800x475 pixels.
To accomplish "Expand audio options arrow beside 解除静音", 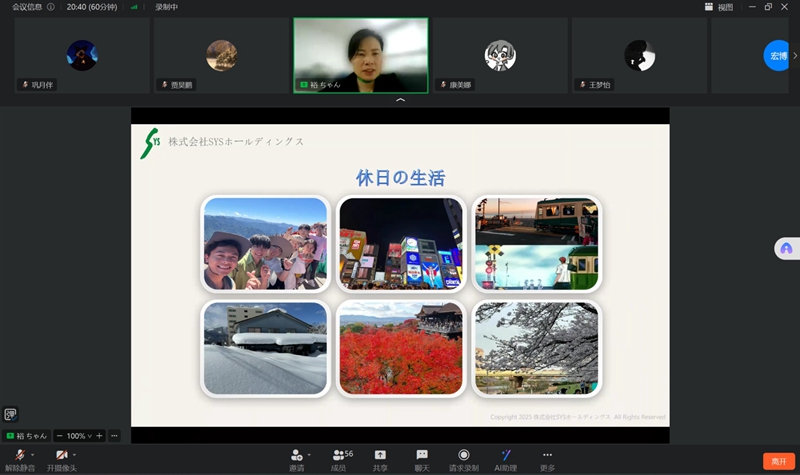I will coord(32,455).
